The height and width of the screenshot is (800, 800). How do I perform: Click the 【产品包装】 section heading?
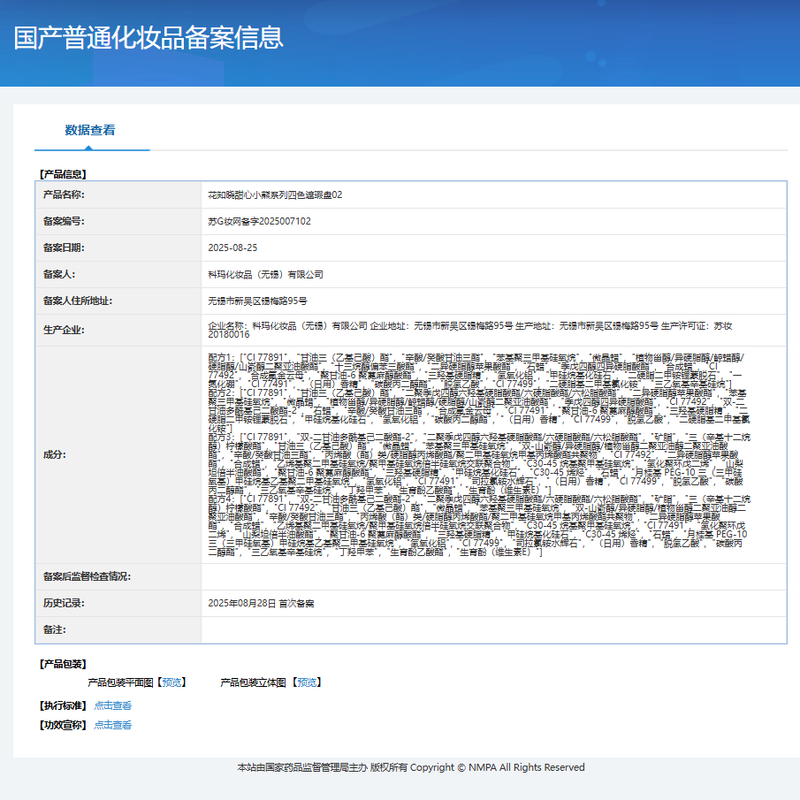[61, 663]
